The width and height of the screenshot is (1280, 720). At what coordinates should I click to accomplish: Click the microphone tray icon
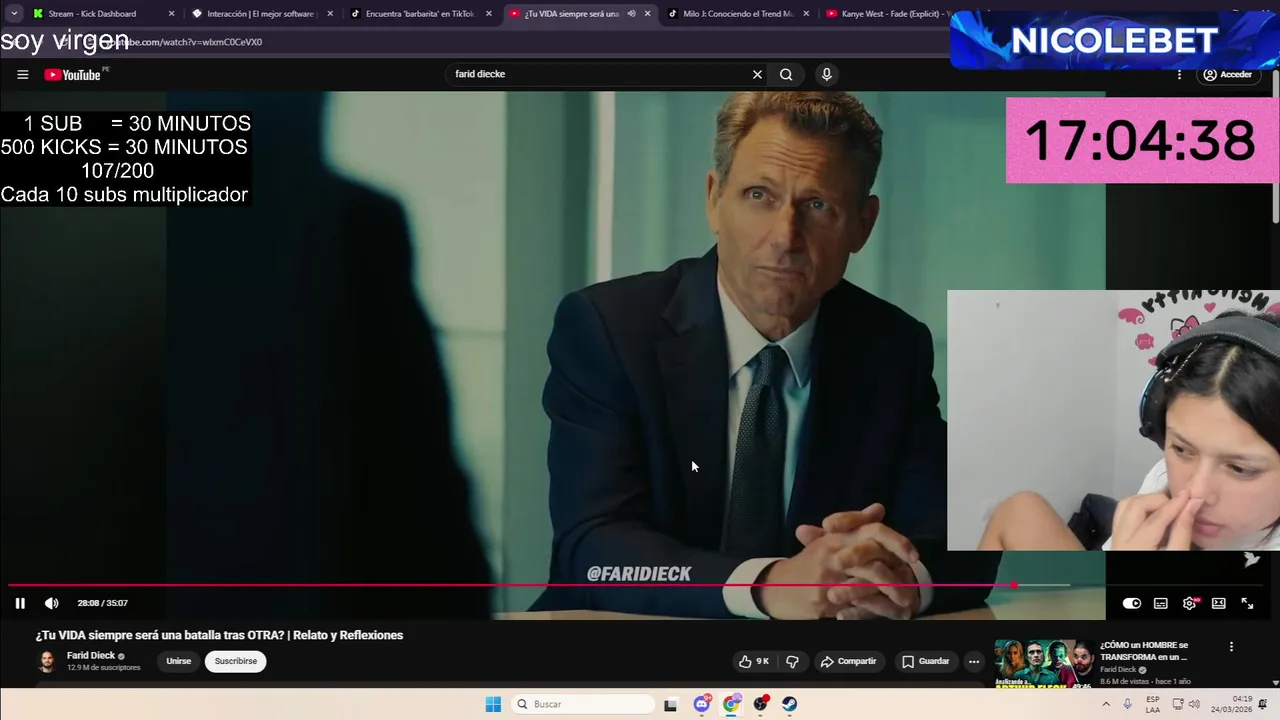click(x=1127, y=704)
